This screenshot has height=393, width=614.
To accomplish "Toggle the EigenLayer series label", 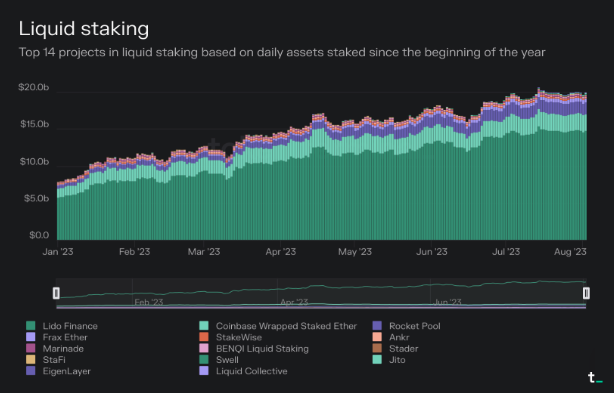I will click(67, 371).
